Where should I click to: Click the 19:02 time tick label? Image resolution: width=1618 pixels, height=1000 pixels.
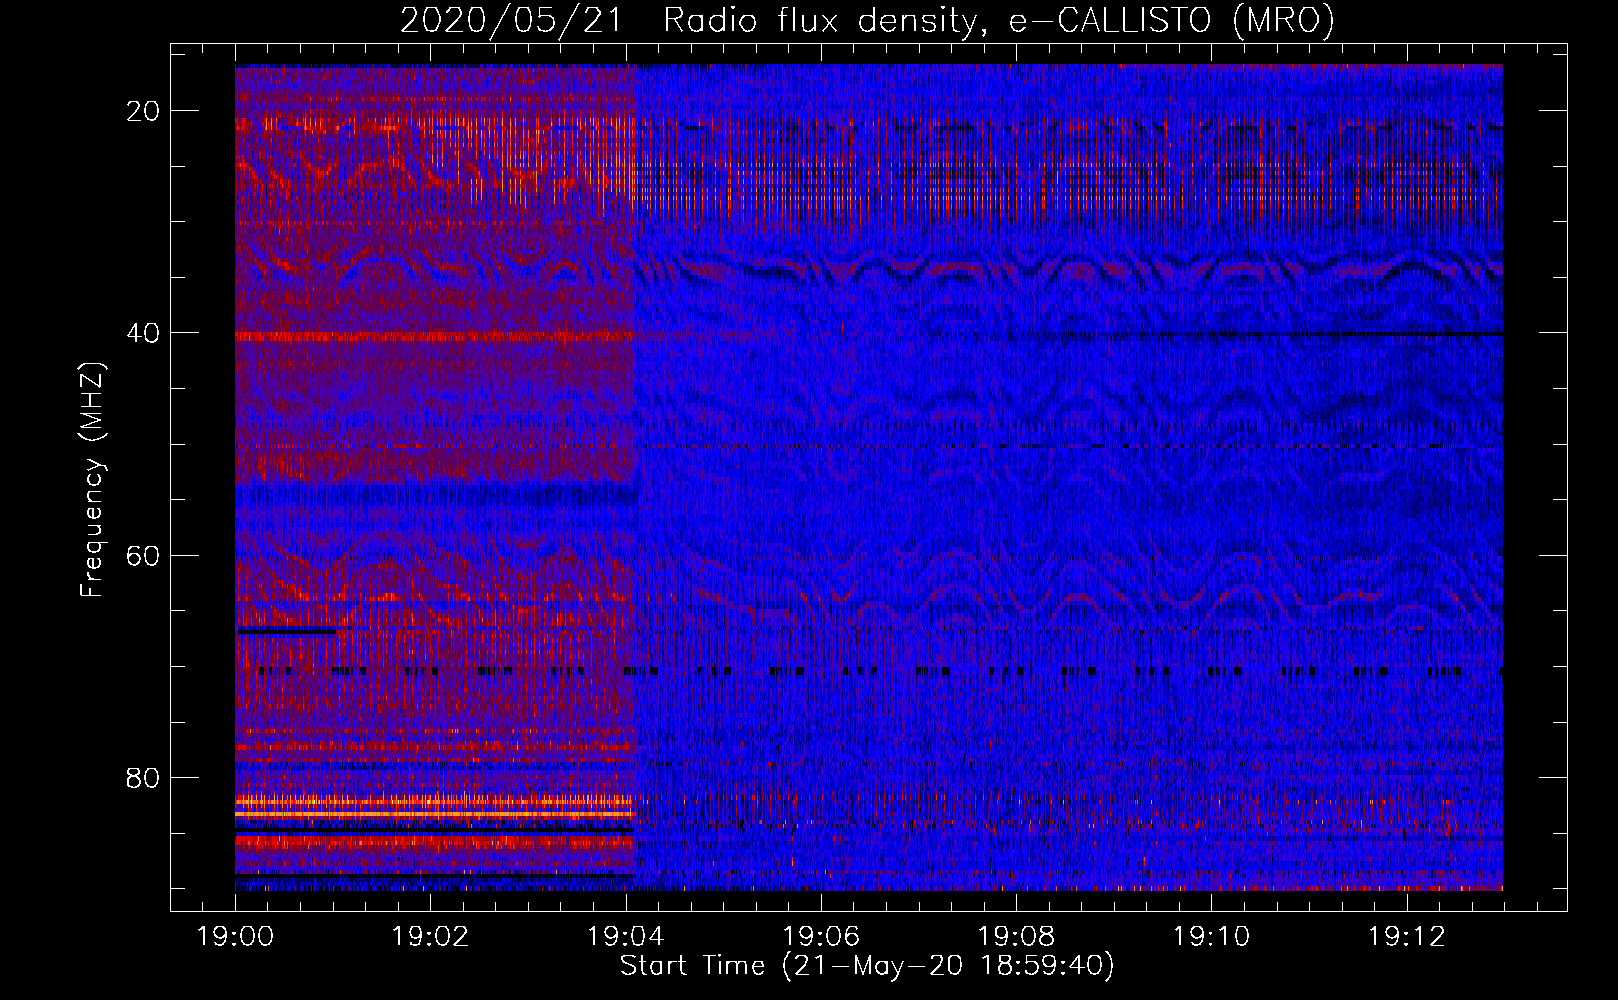(430, 937)
